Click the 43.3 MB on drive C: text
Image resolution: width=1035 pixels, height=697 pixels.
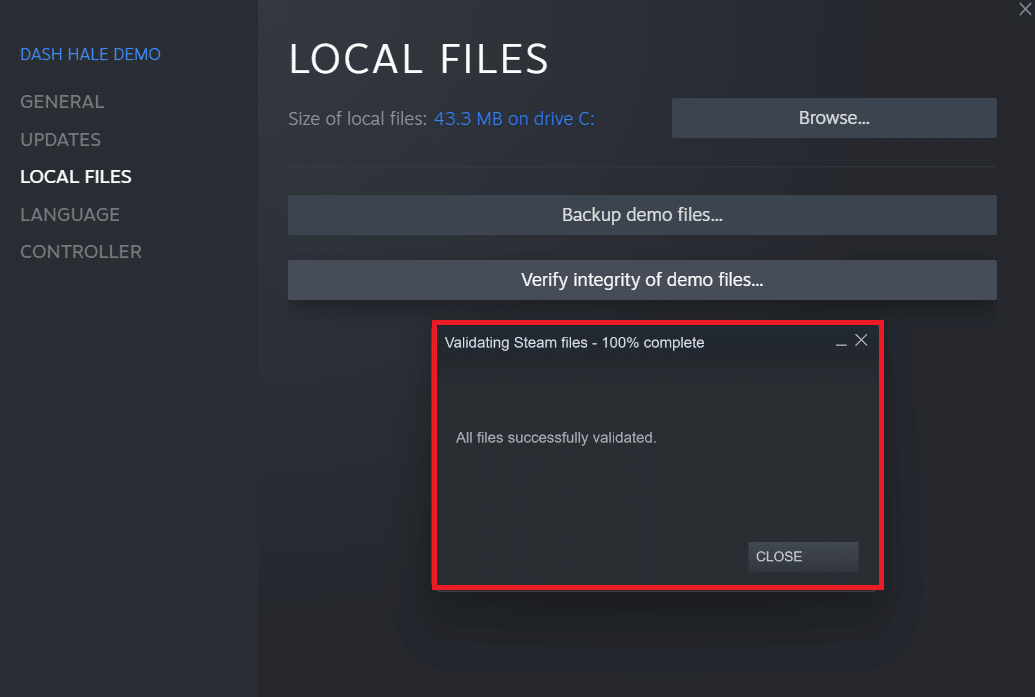(x=514, y=119)
